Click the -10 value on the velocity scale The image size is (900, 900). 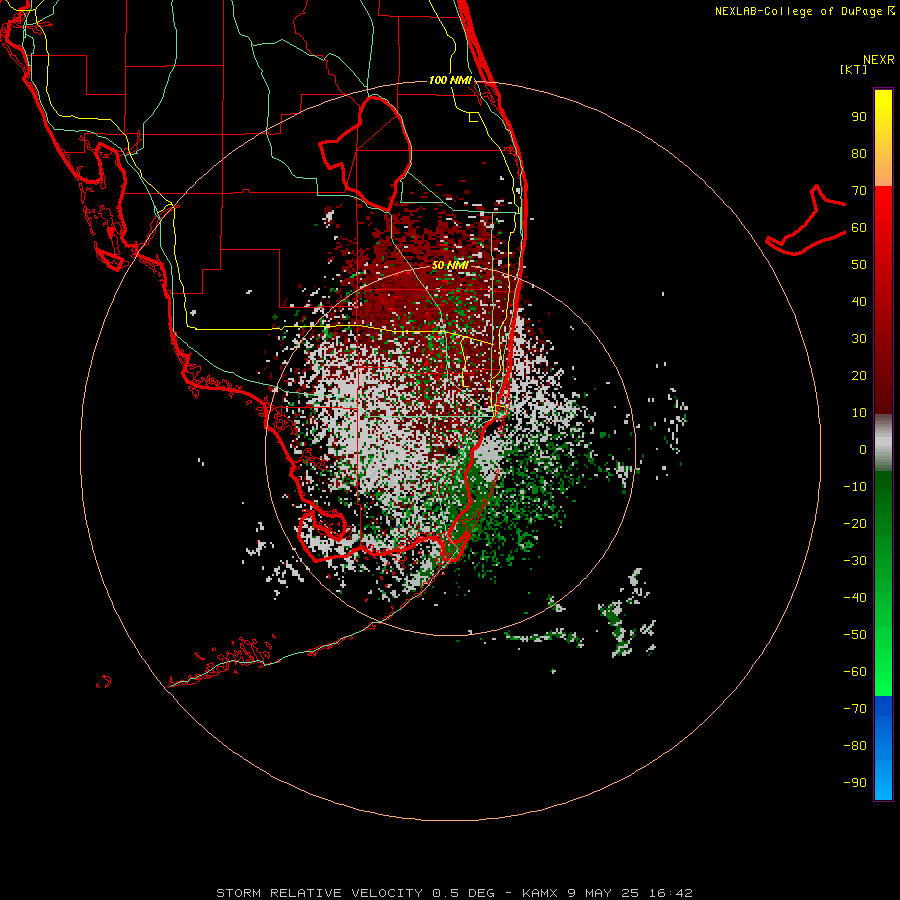(855, 487)
